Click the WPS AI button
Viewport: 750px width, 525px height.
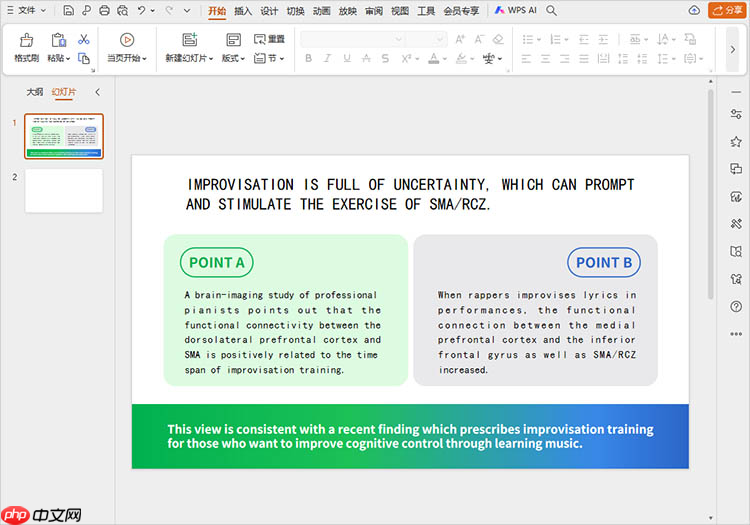click(516, 11)
